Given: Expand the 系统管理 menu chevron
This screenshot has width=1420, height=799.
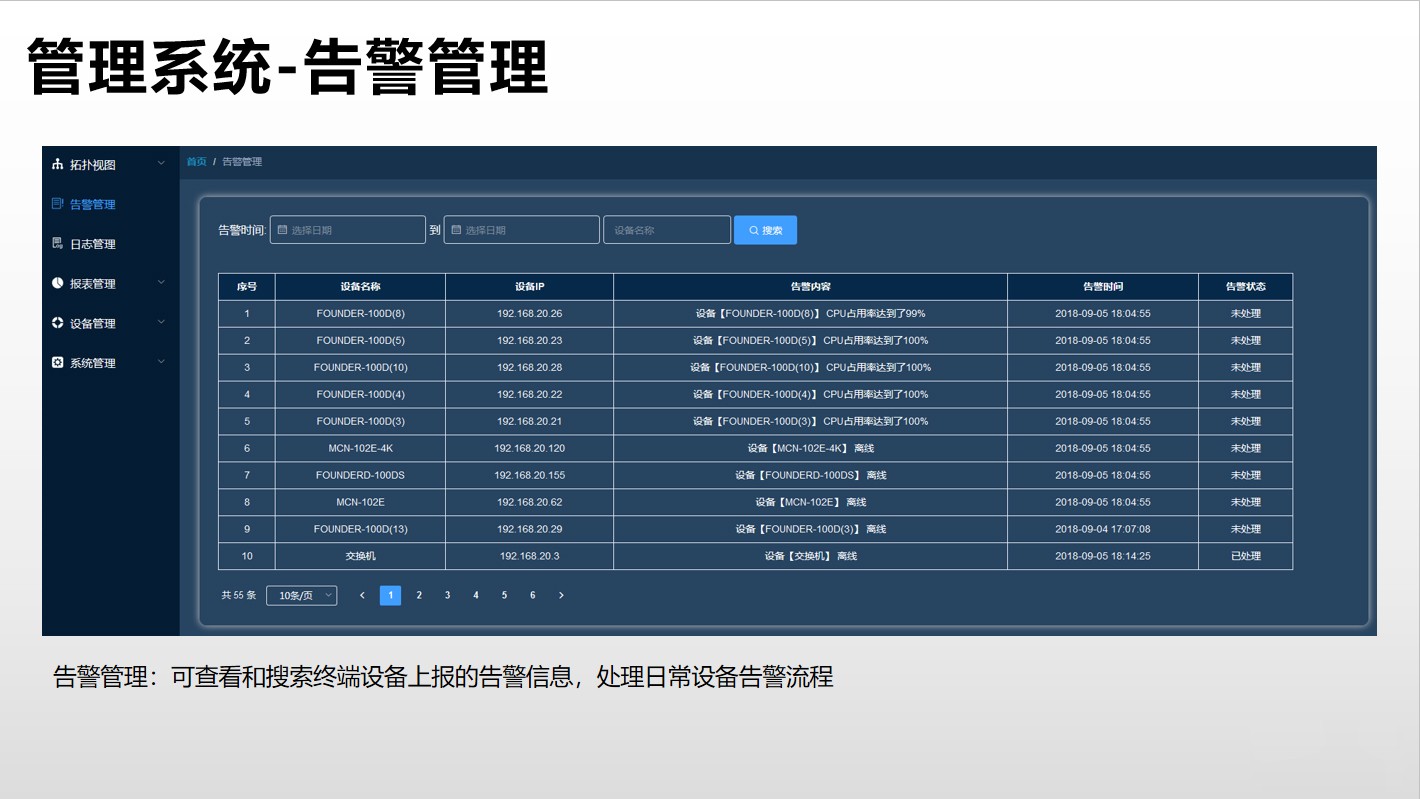Looking at the screenshot, I should tap(161, 362).
